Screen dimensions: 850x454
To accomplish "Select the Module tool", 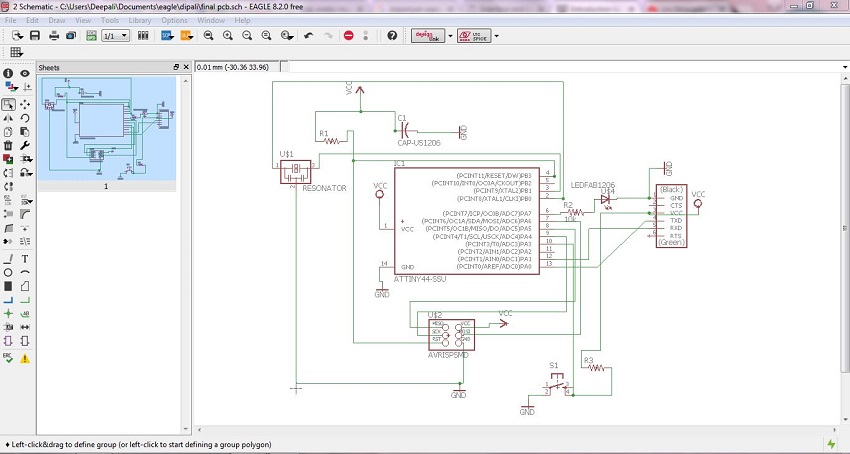I will coord(8,341).
